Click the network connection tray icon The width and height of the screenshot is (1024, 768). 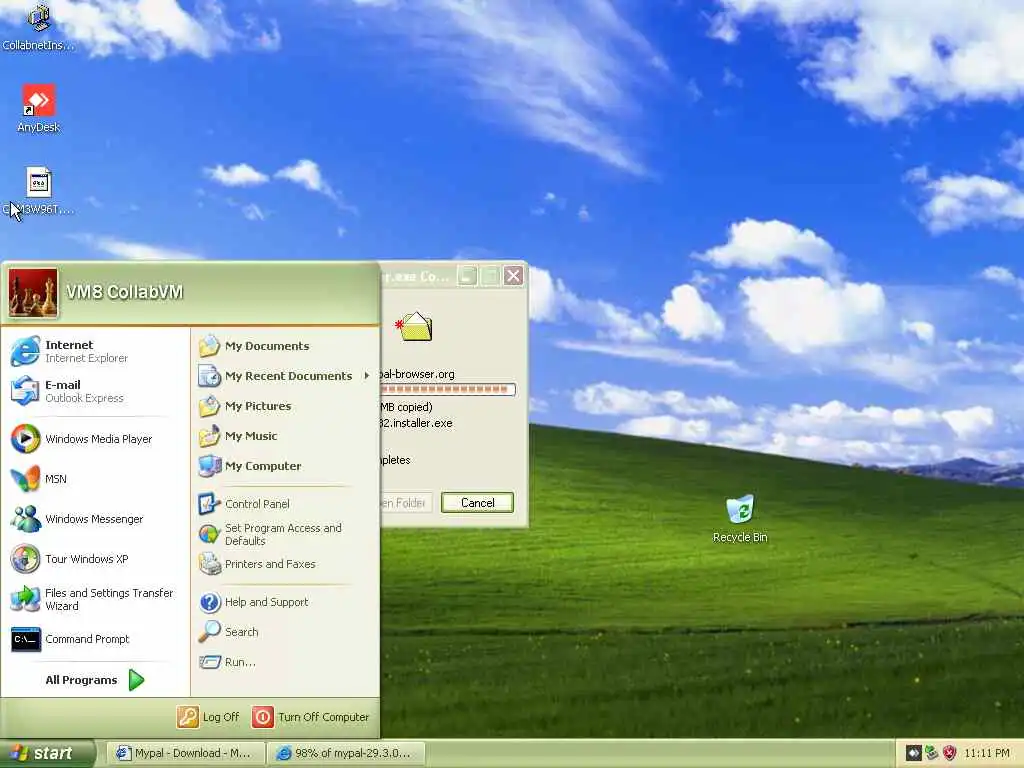[931, 754]
